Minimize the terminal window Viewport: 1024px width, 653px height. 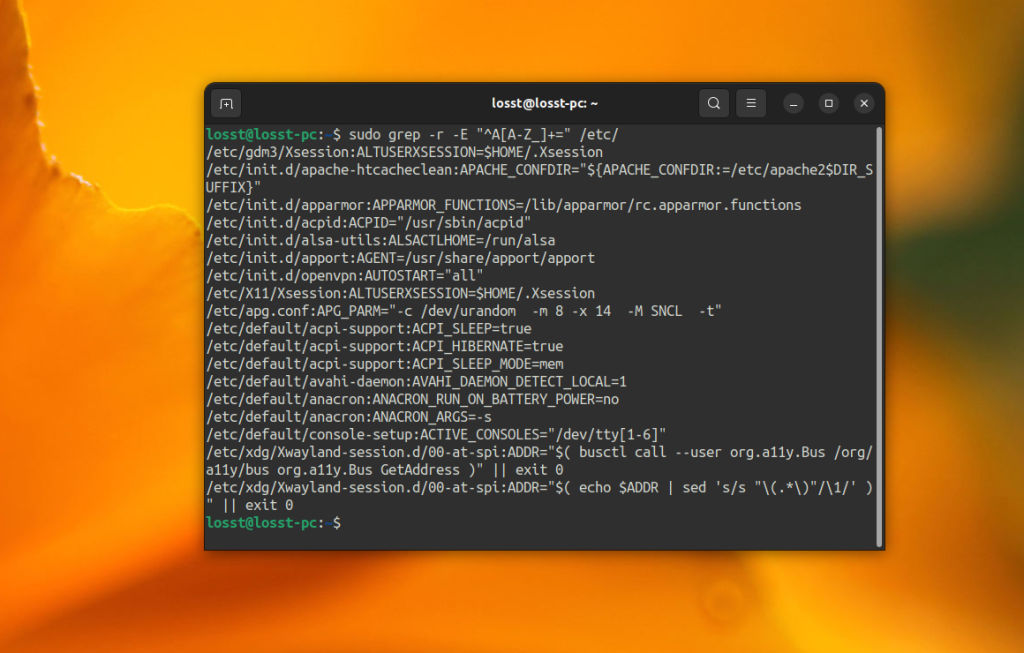coord(793,104)
